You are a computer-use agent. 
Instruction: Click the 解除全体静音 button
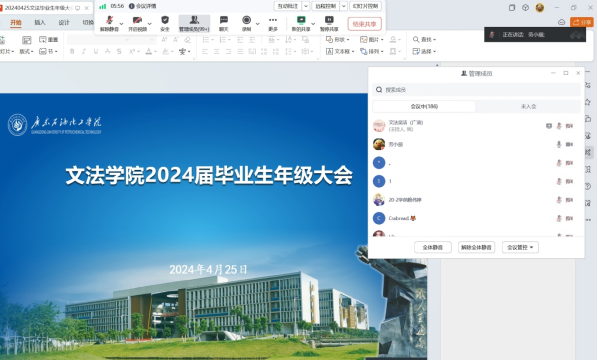point(476,247)
